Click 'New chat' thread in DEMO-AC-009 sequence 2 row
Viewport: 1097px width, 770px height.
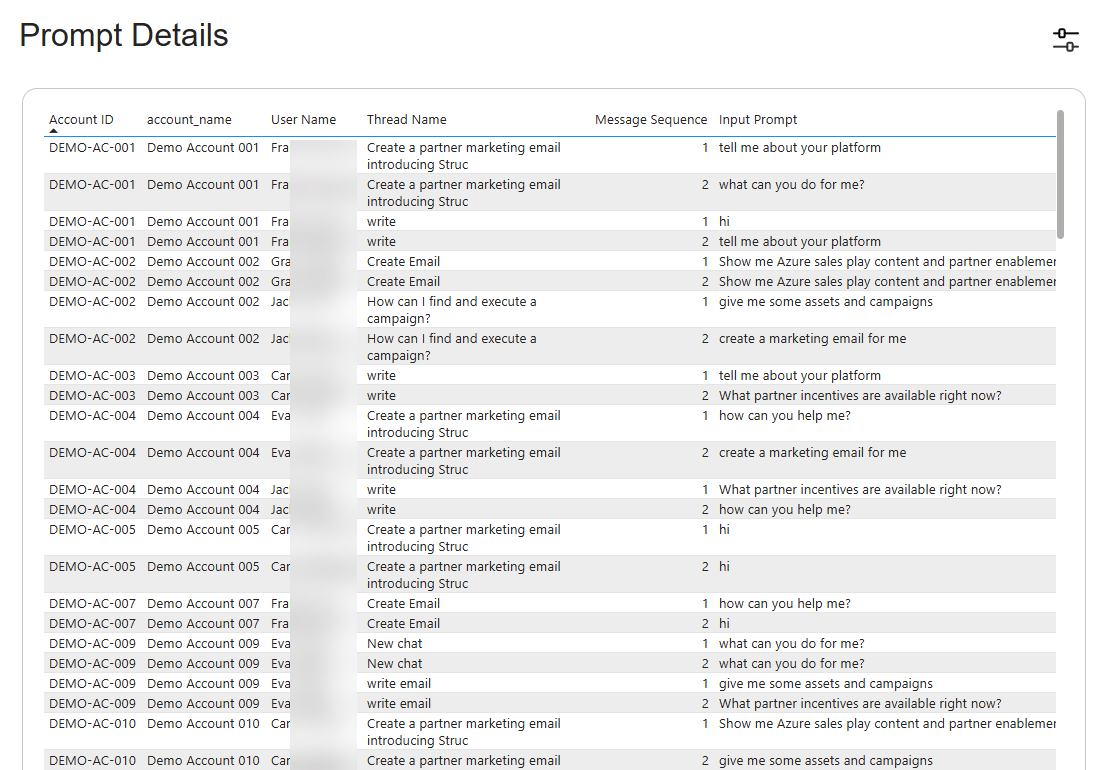[x=395, y=663]
